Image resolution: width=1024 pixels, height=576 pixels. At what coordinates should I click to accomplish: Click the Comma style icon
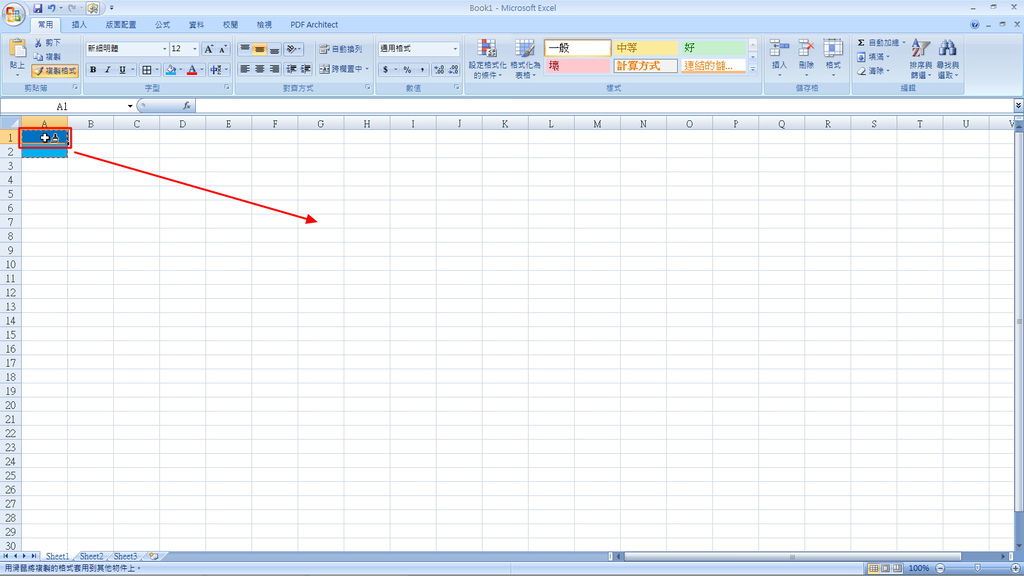point(422,70)
